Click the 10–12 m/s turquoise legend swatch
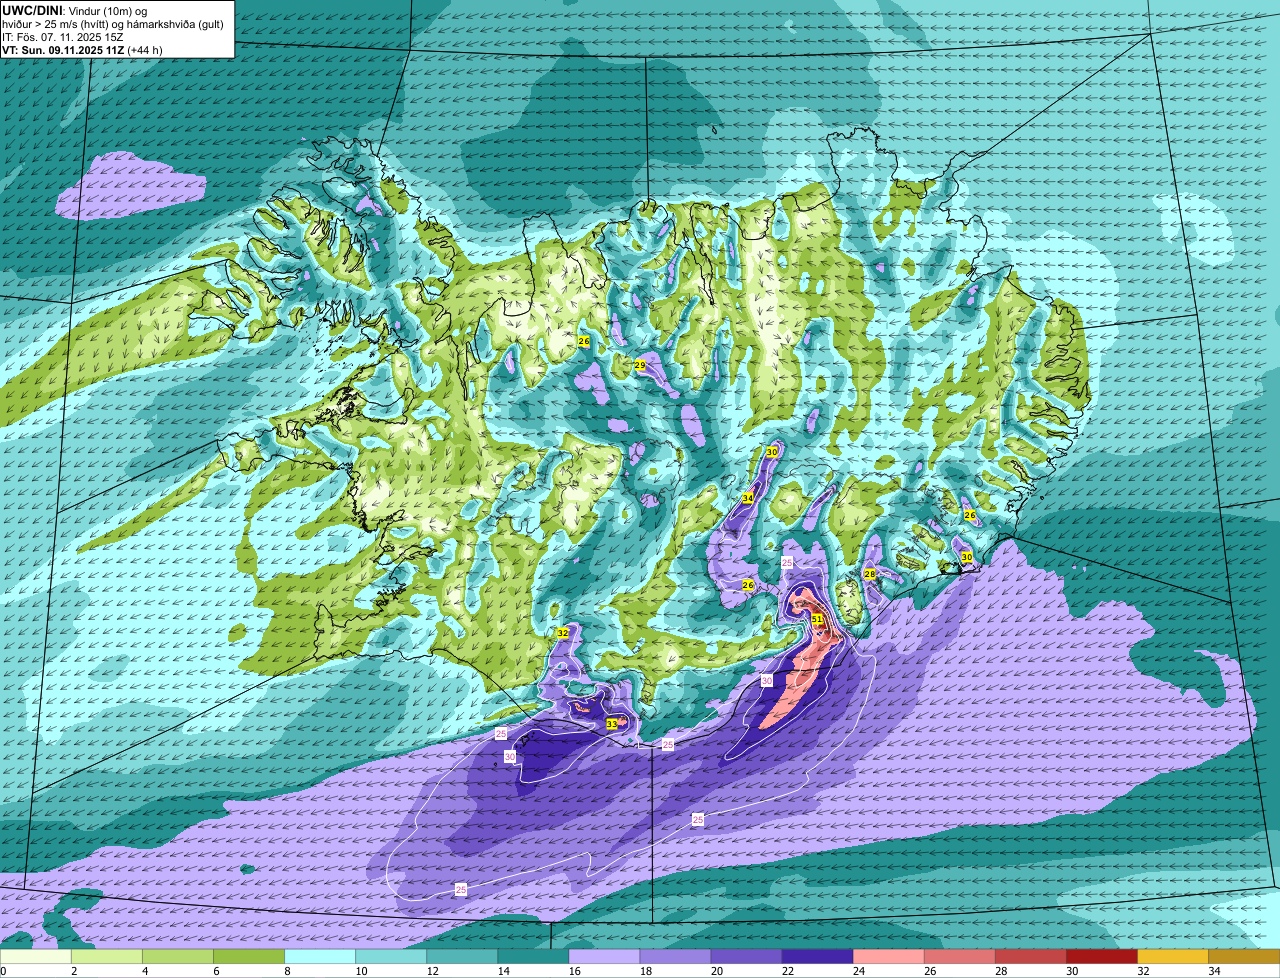The height and width of the screenshot is (978, 1280). [391, 957]
